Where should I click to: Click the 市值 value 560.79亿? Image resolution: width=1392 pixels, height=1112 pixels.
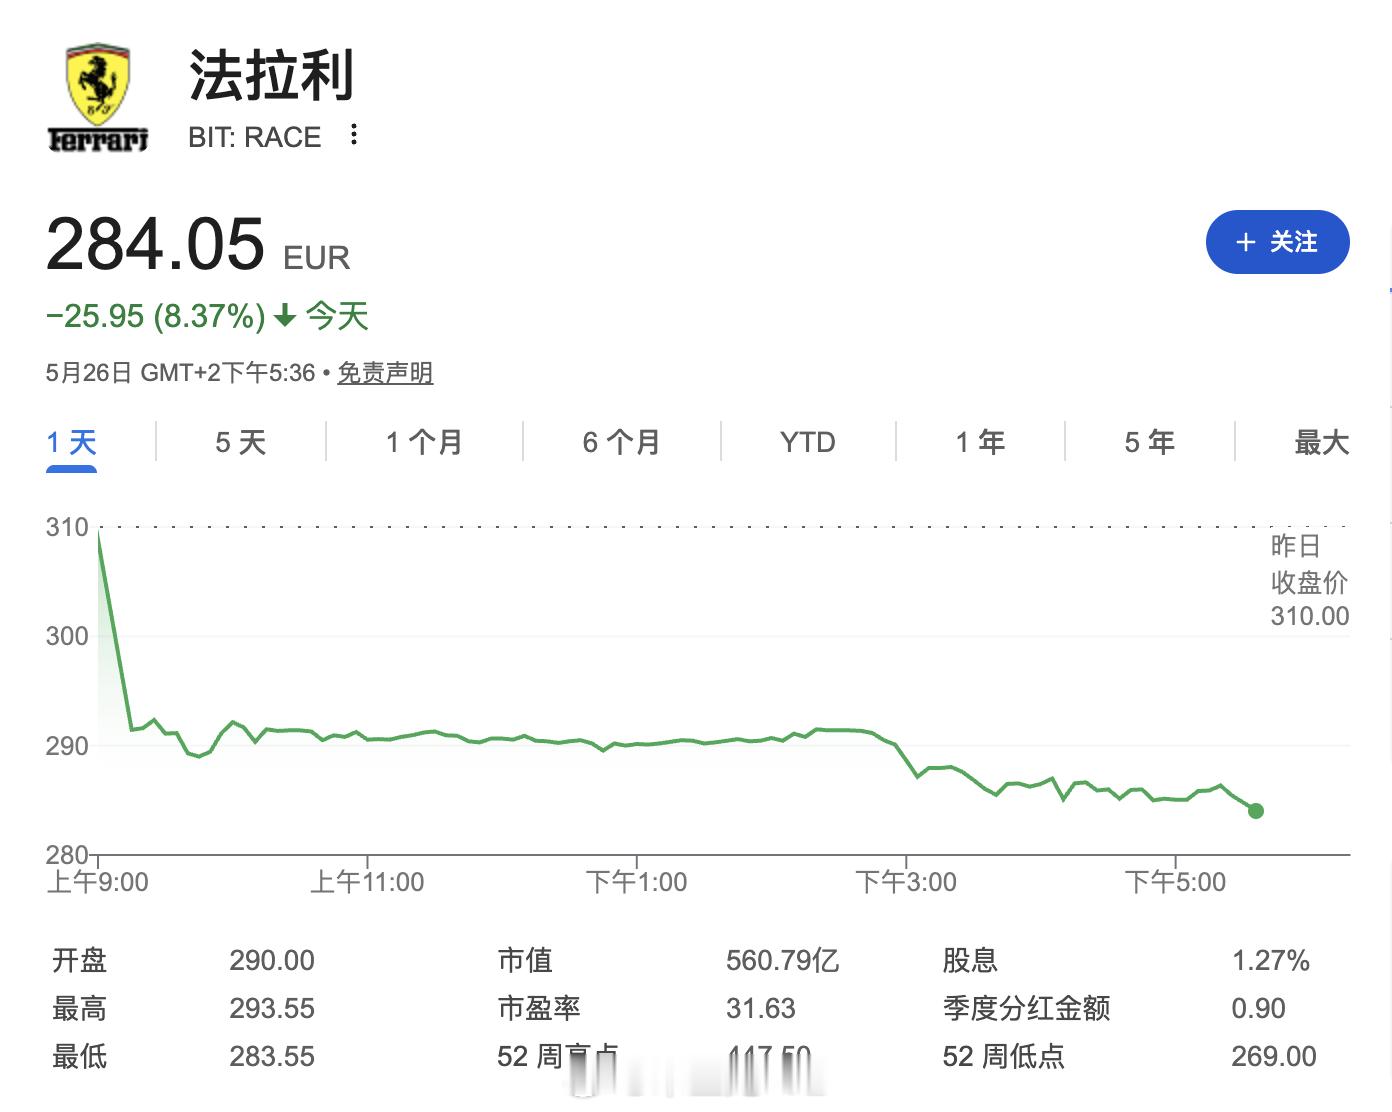(x=783, y=961)
